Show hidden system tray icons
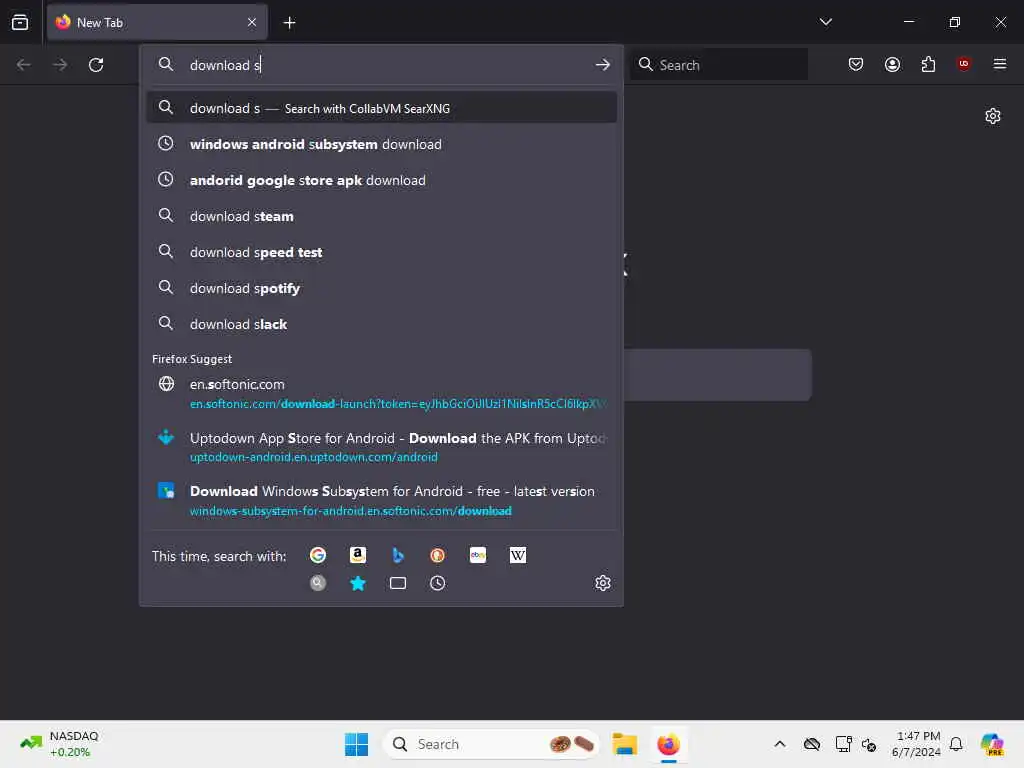Screen dimensions: 1024x768 [x=780, y=744]
